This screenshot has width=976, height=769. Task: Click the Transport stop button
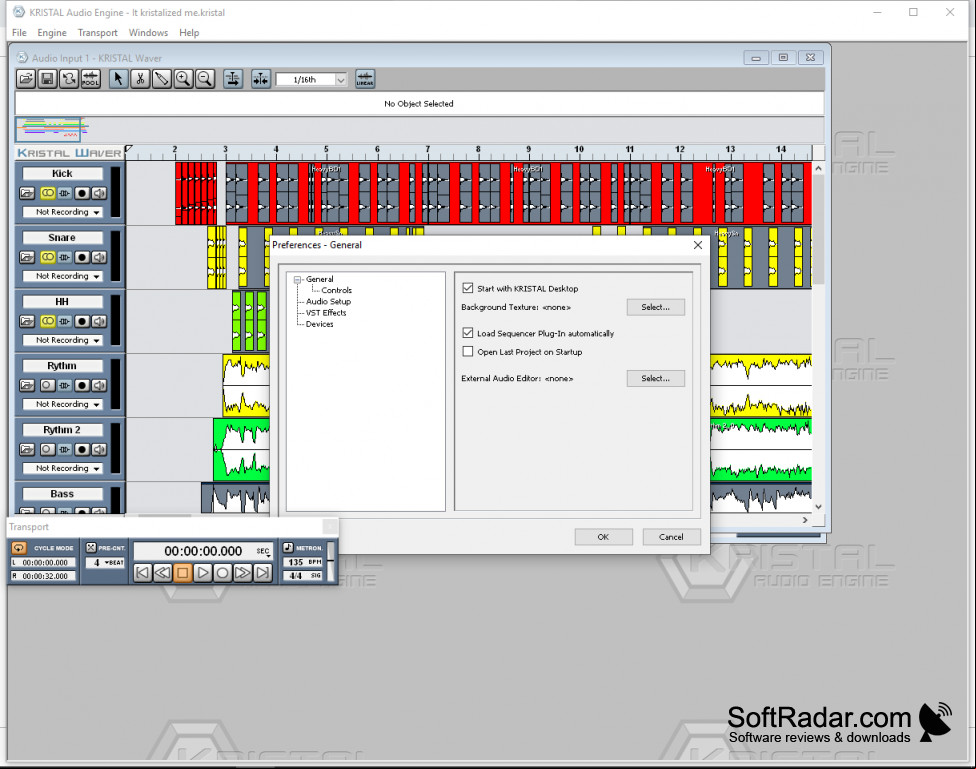click(182, 572)
